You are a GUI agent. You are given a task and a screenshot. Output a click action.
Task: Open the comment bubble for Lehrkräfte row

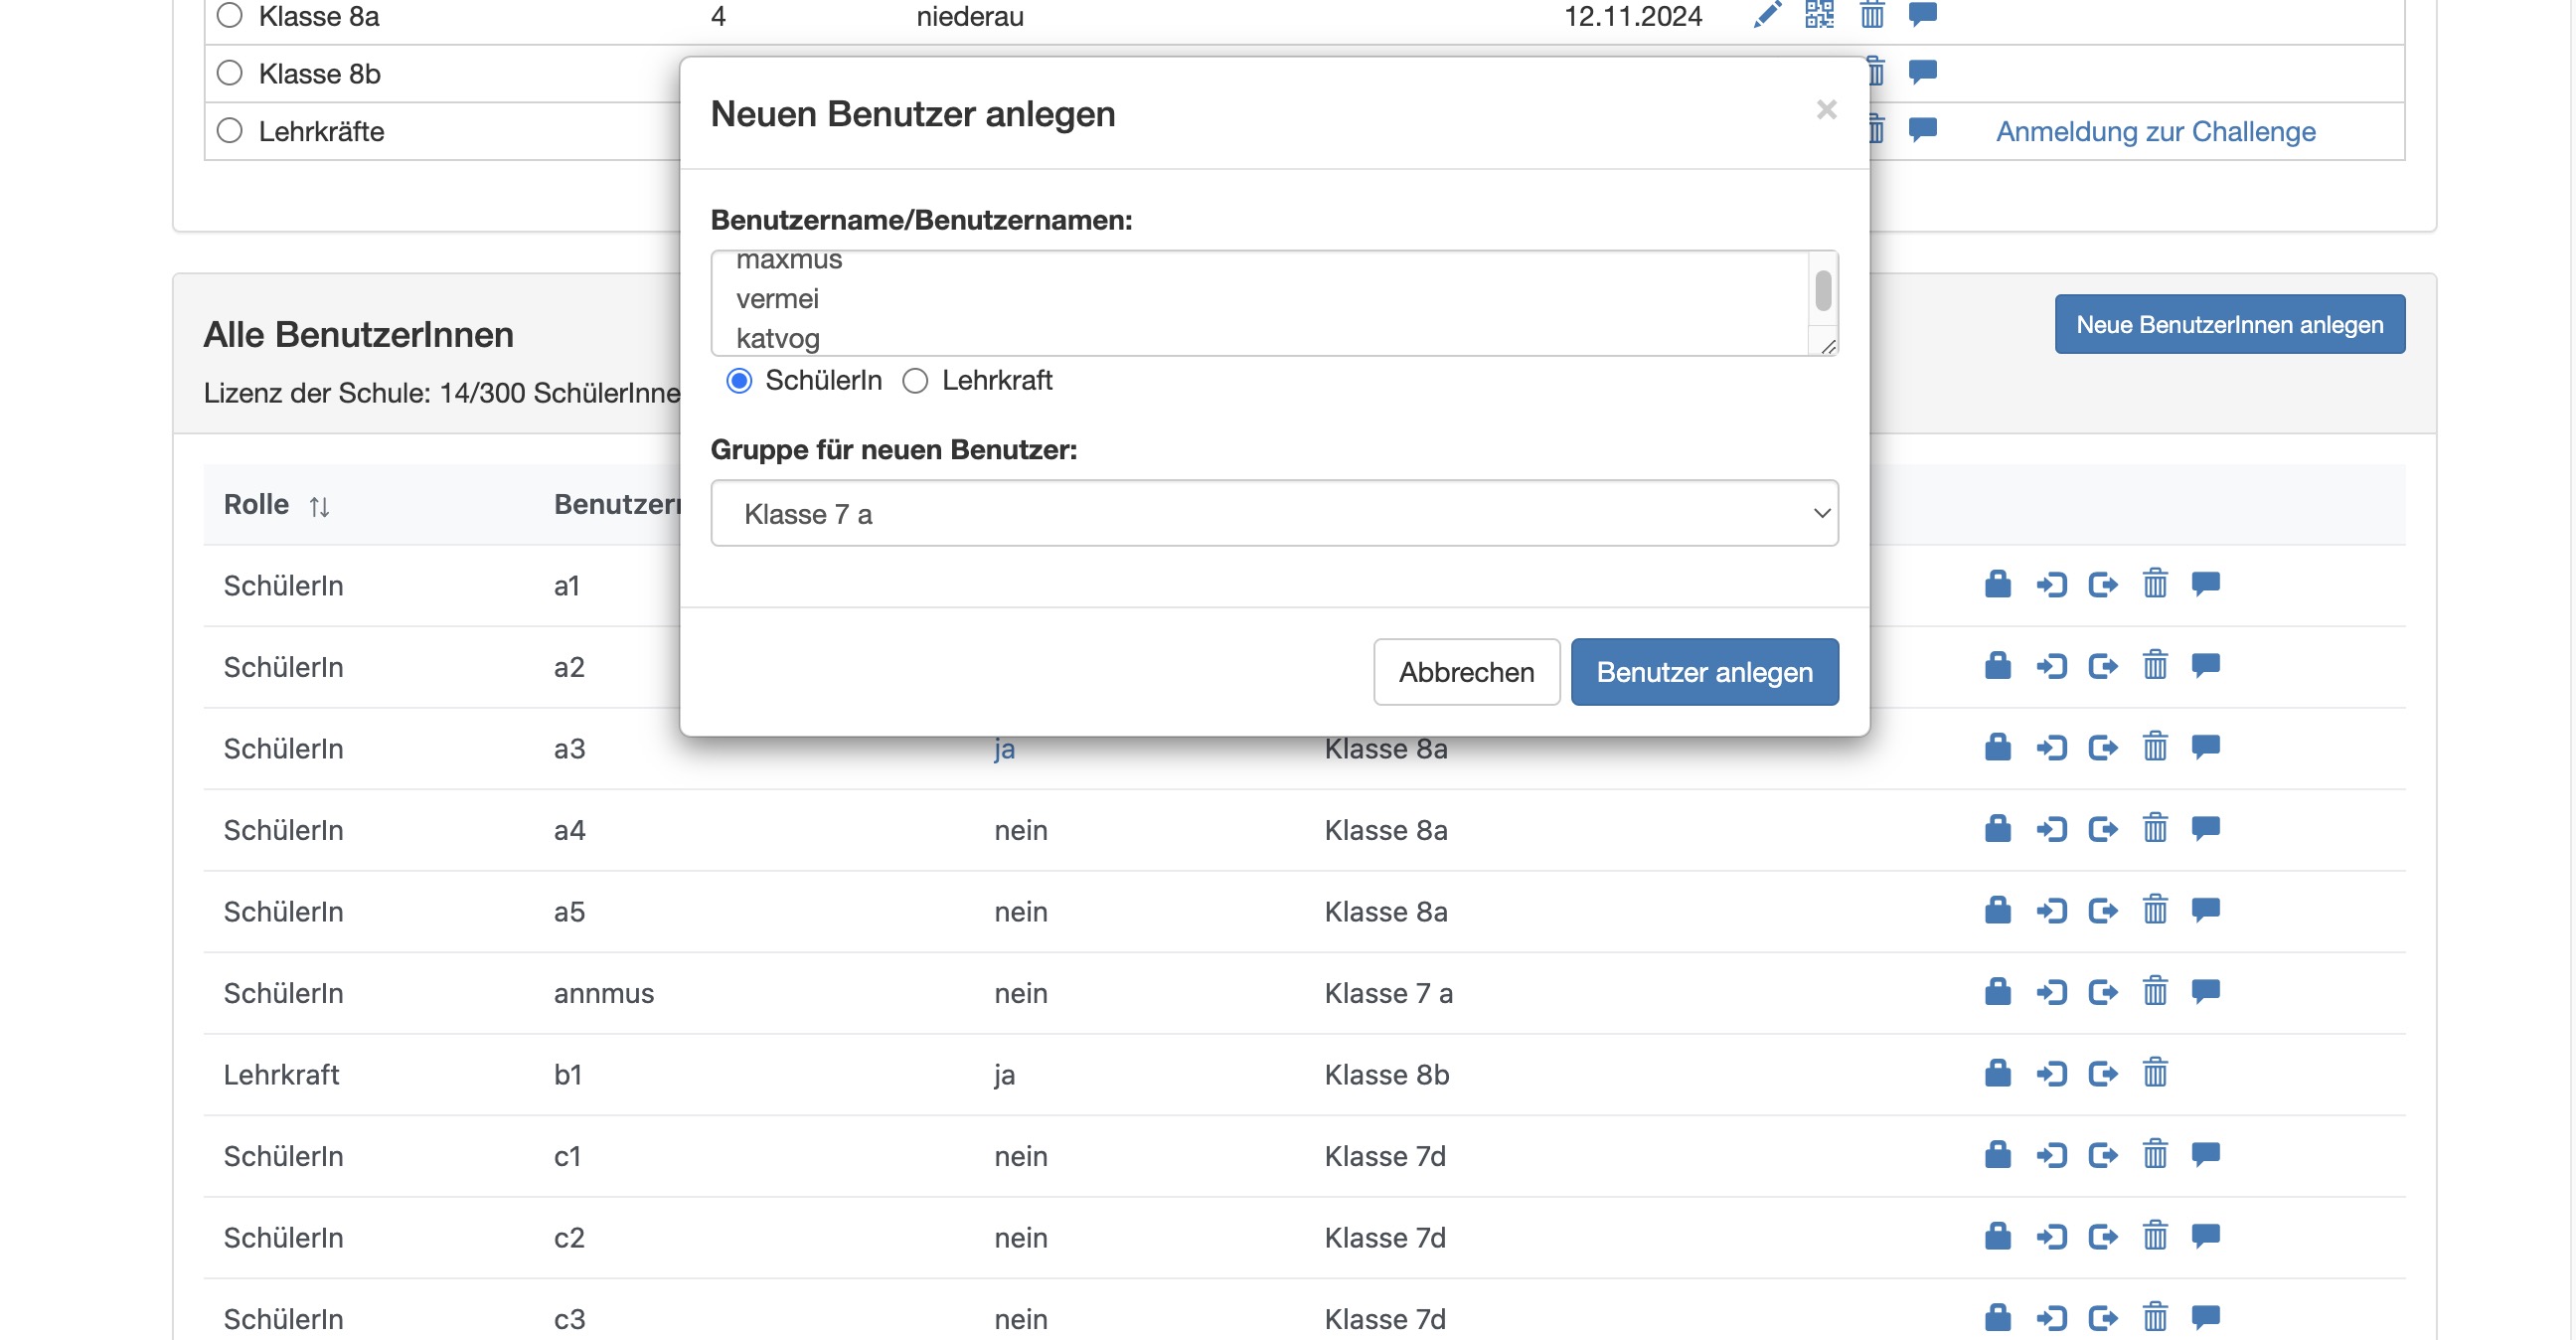pyautogui.click(x=1923, y=130)
